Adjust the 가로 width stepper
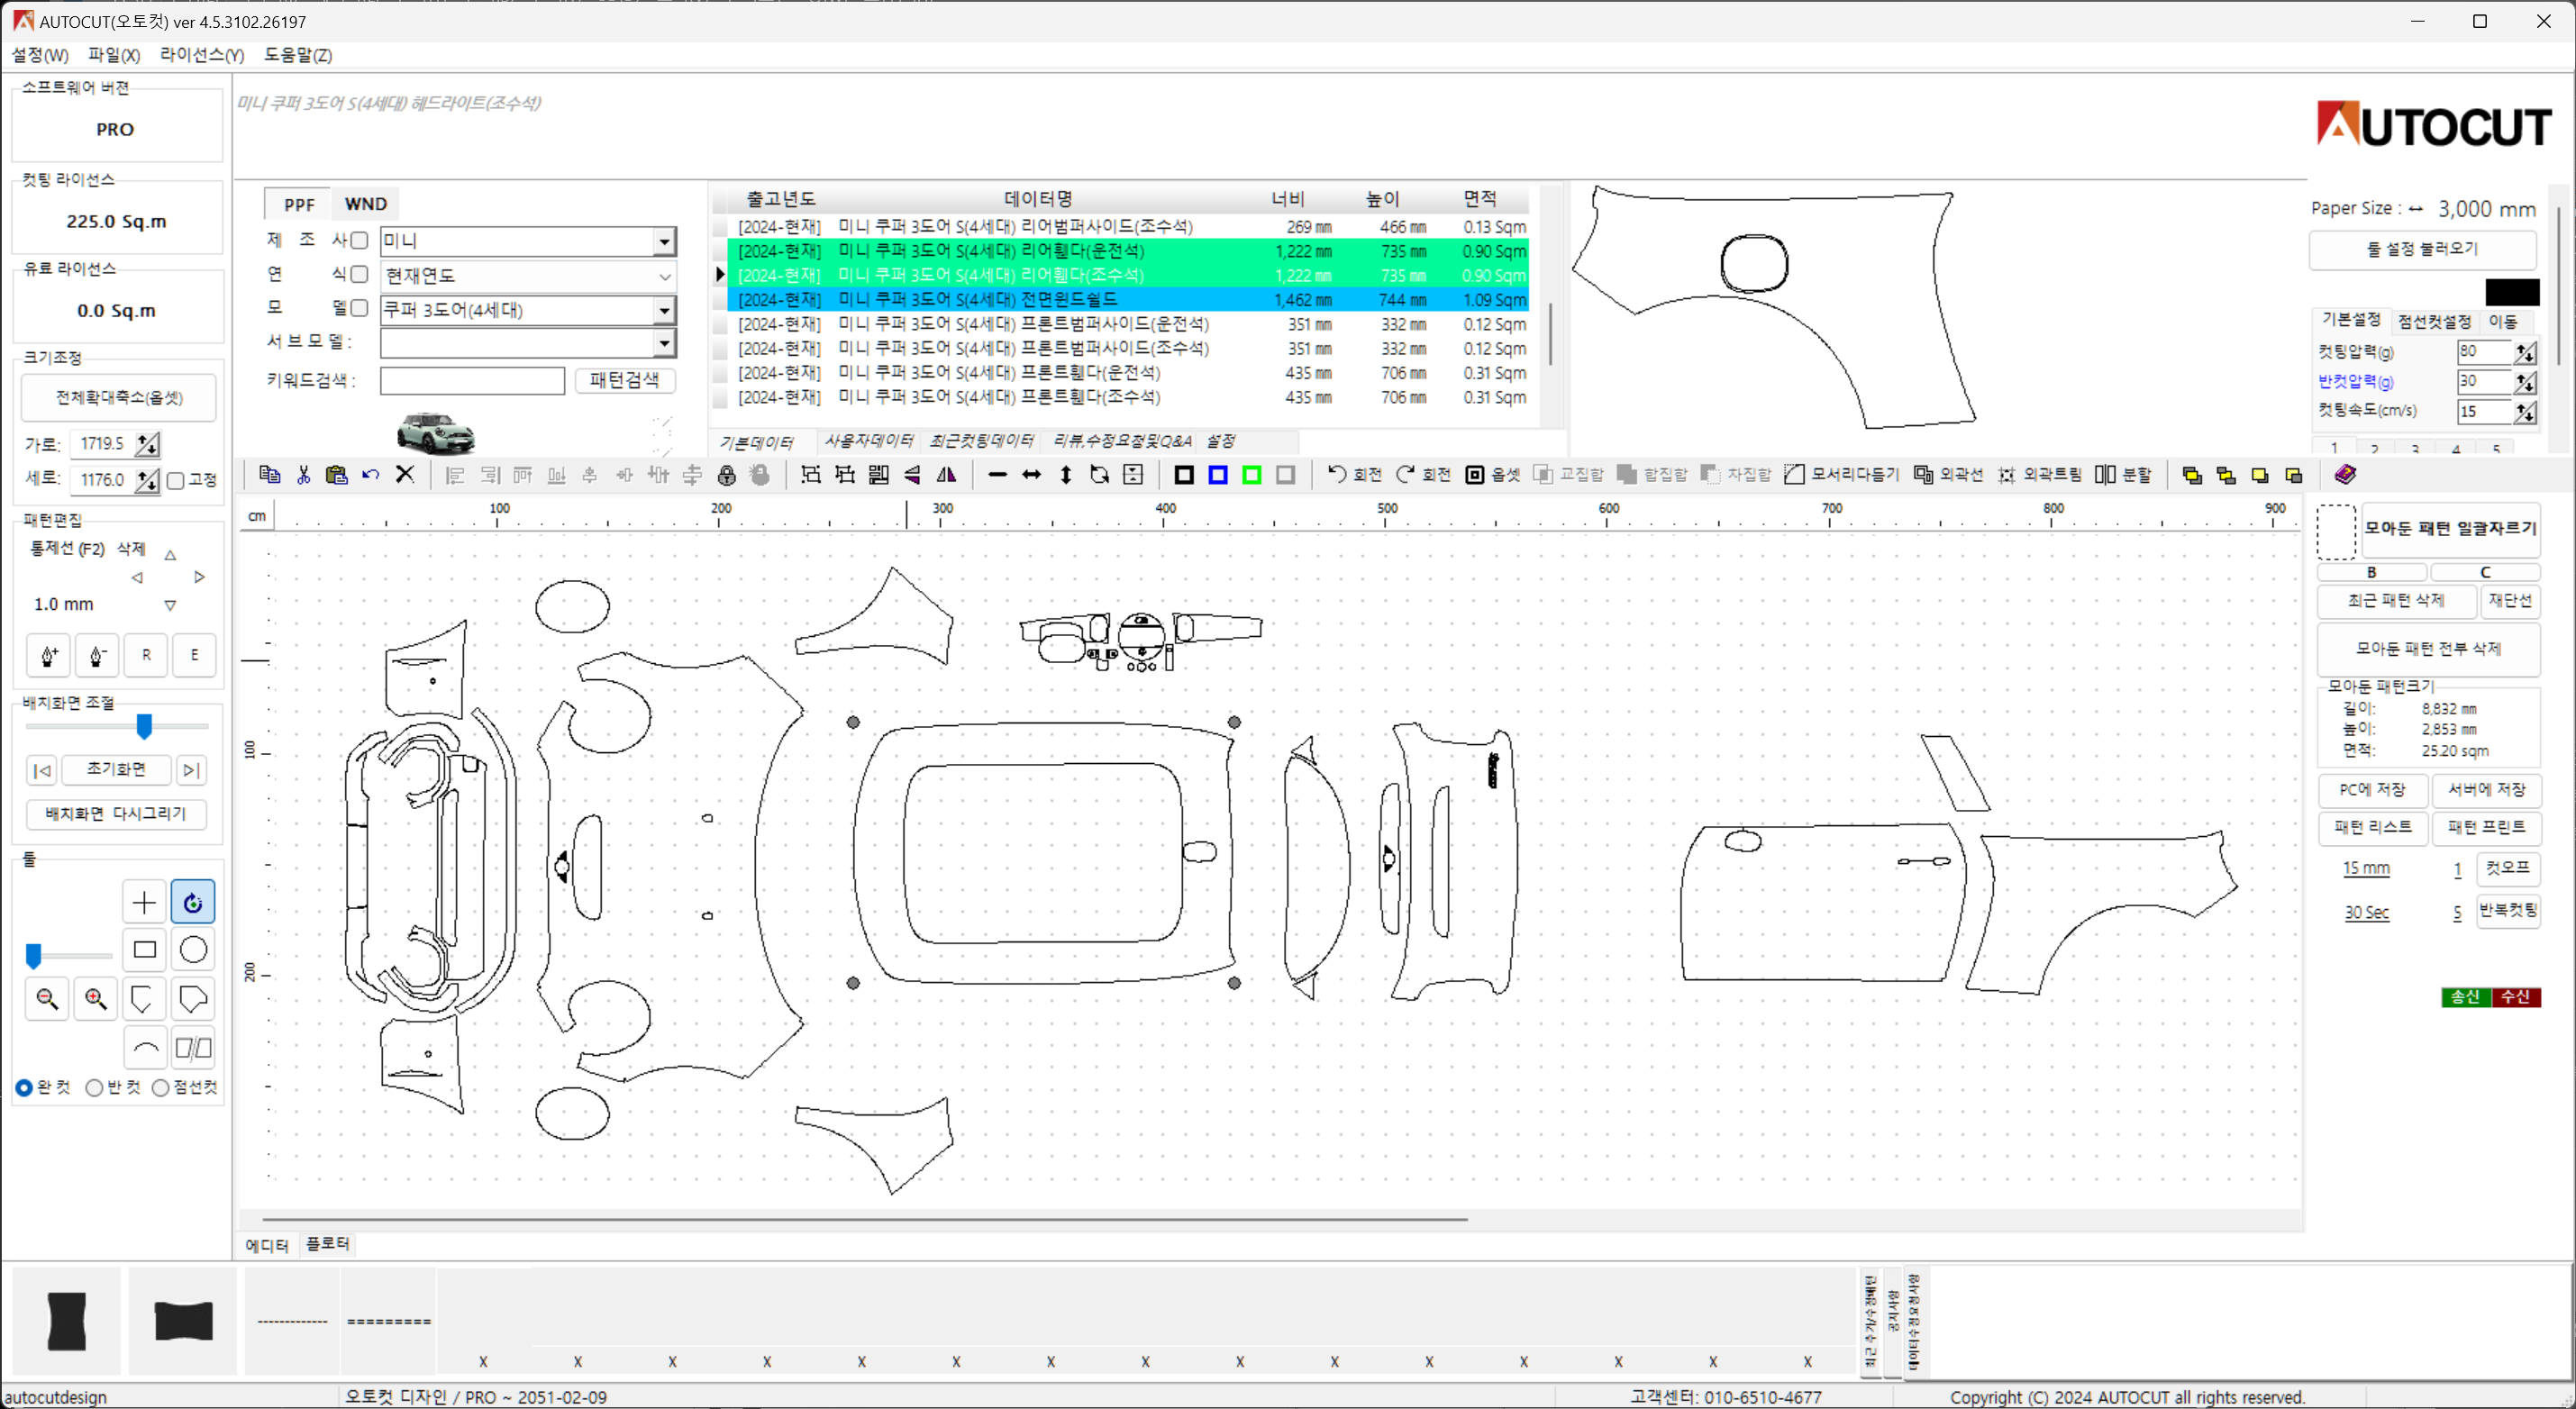Viewport: 2576px width, 1409px height. point(148,444)
